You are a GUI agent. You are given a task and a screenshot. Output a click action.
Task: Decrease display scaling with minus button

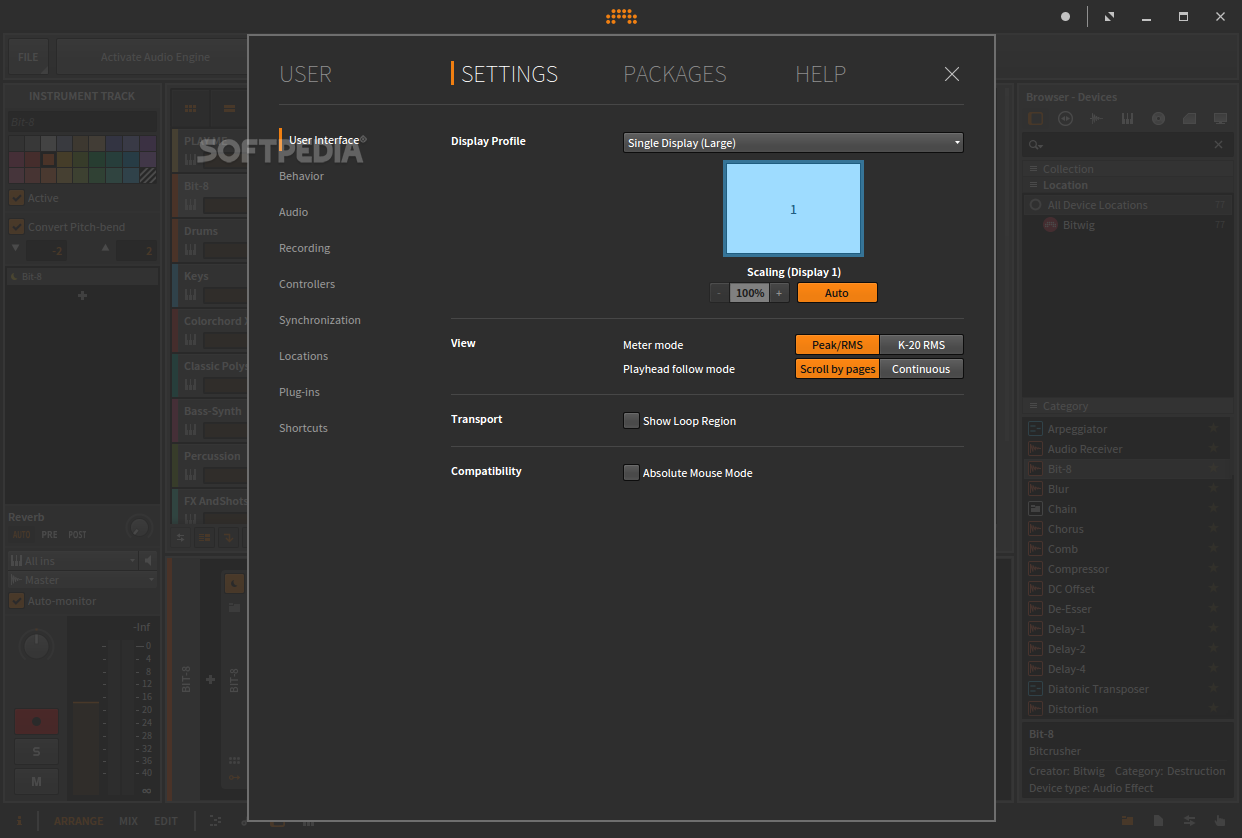[x=719, y=293]
